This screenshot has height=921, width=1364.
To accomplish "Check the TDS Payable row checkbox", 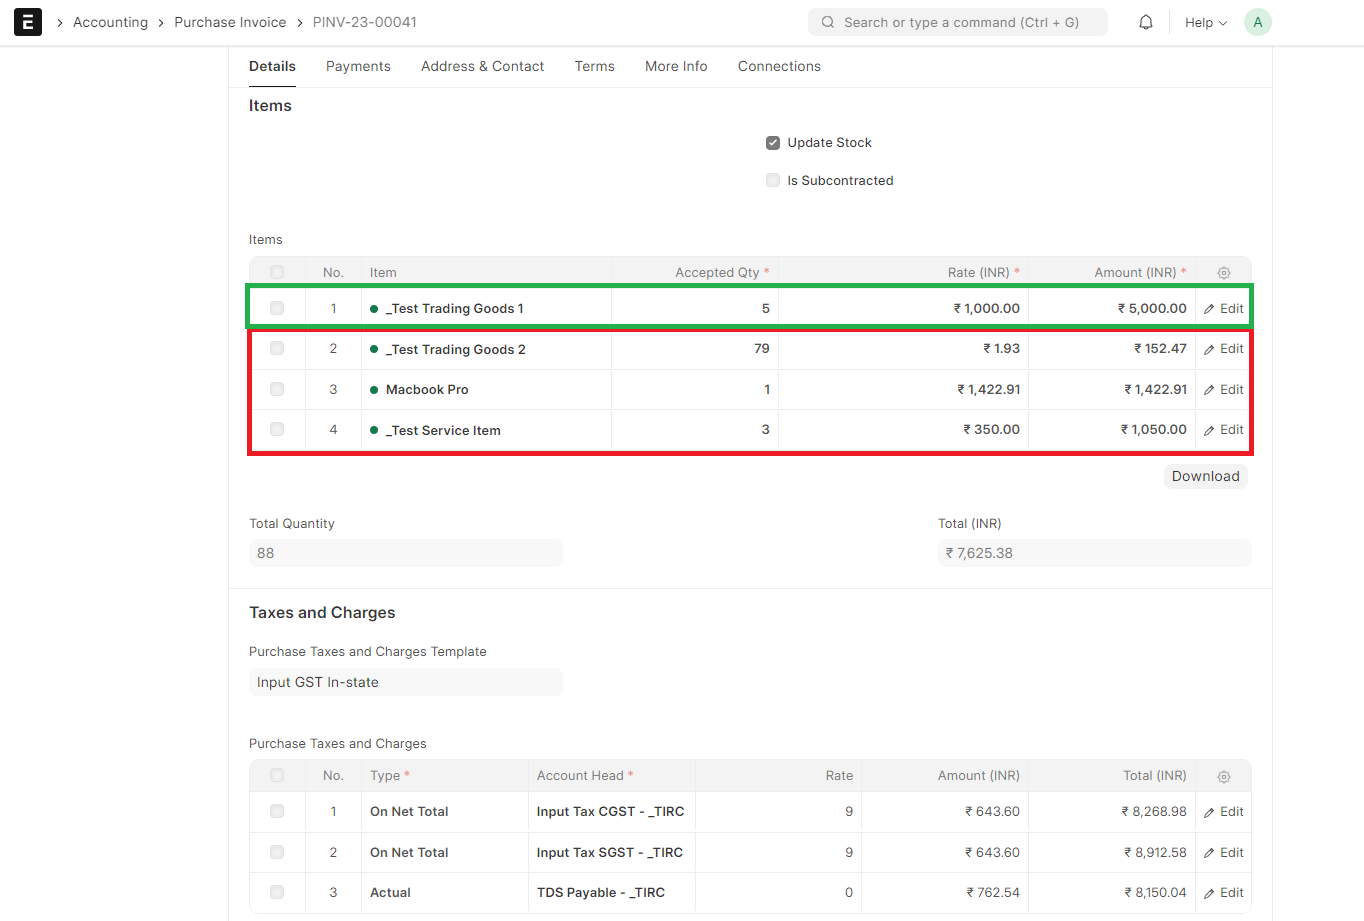I will [277, 892].
